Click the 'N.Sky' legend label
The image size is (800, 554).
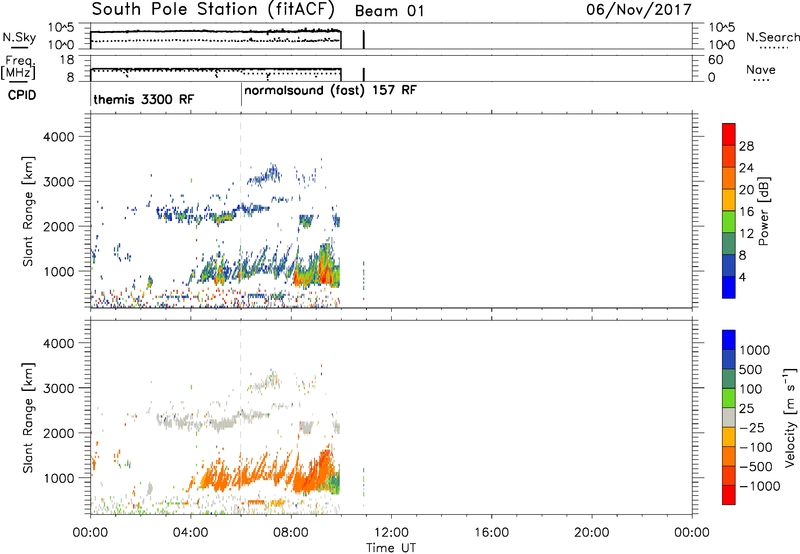click(19, 37)
